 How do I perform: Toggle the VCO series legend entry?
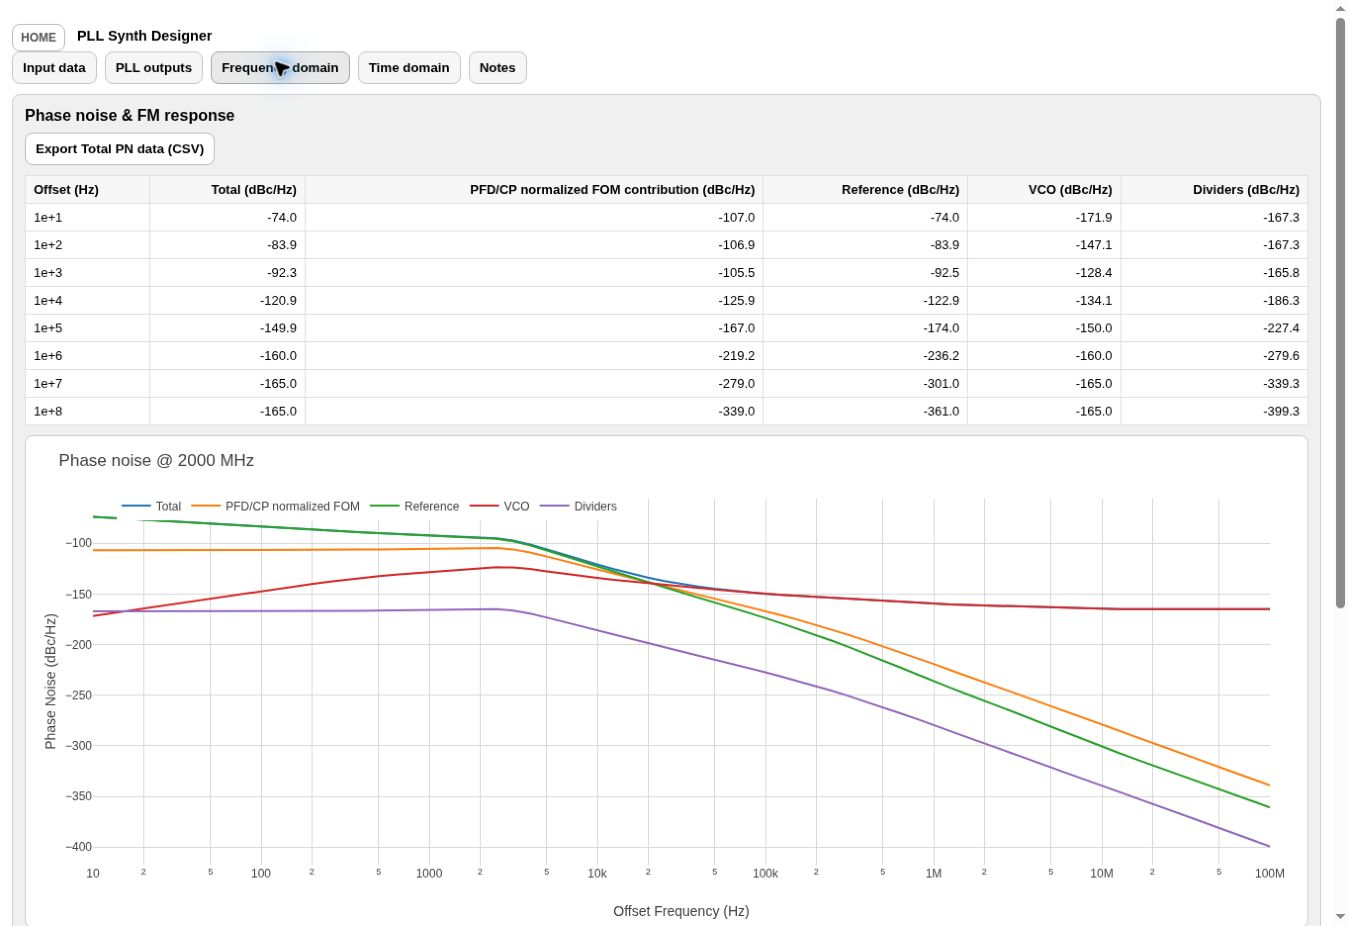pos(500,506)
